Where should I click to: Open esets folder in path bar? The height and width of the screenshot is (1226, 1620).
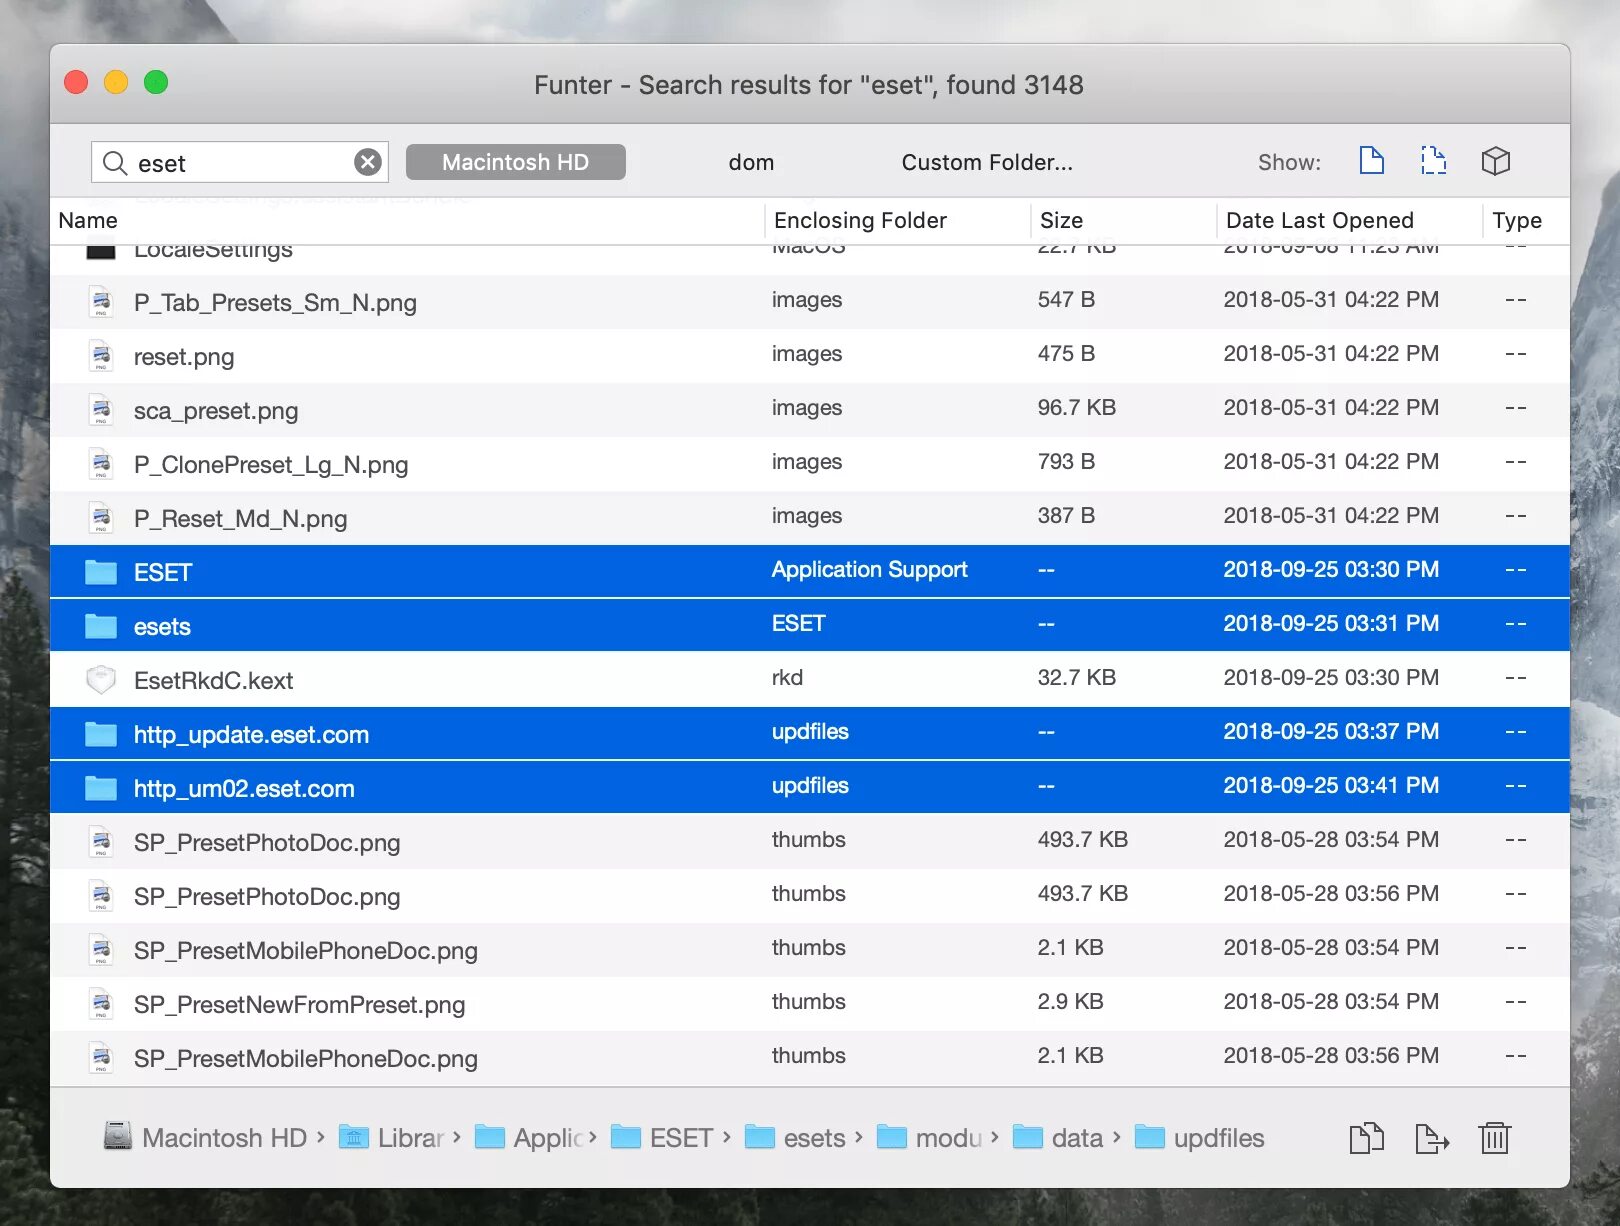tap(796, 1137)
